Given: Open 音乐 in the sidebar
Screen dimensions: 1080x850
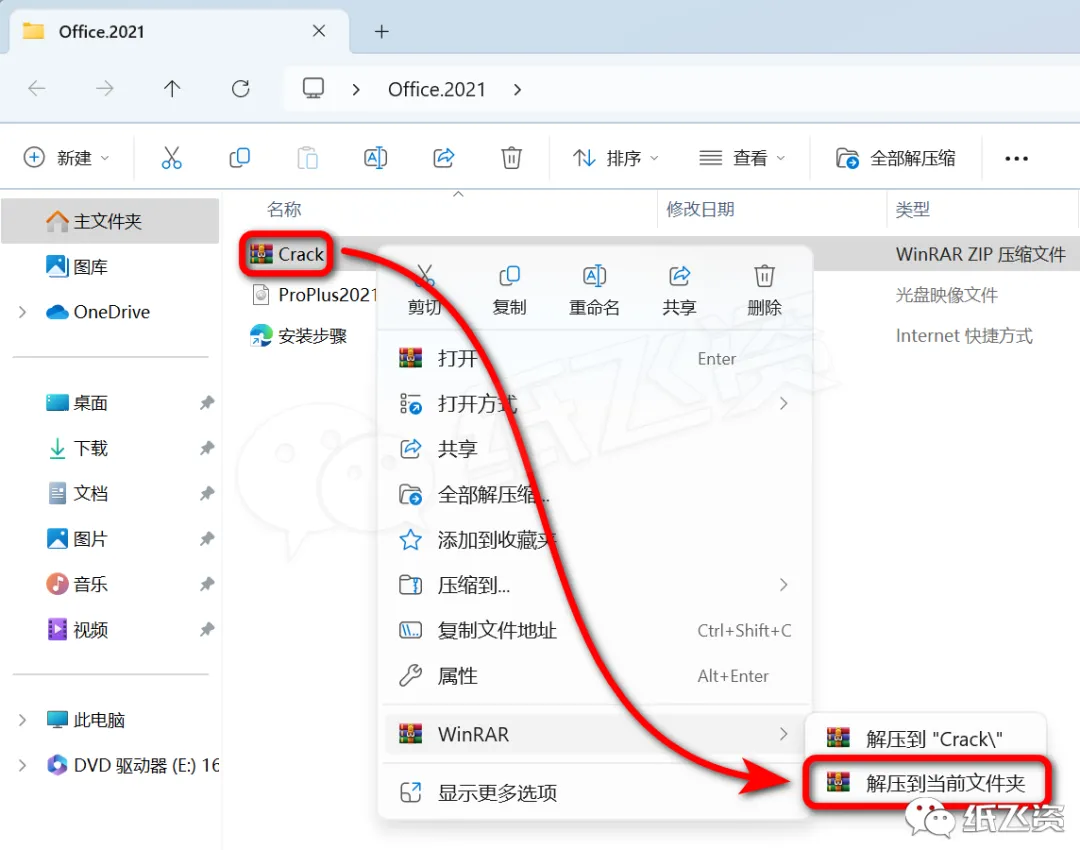Looking at the screenshot, I should (x=110, y=584).
